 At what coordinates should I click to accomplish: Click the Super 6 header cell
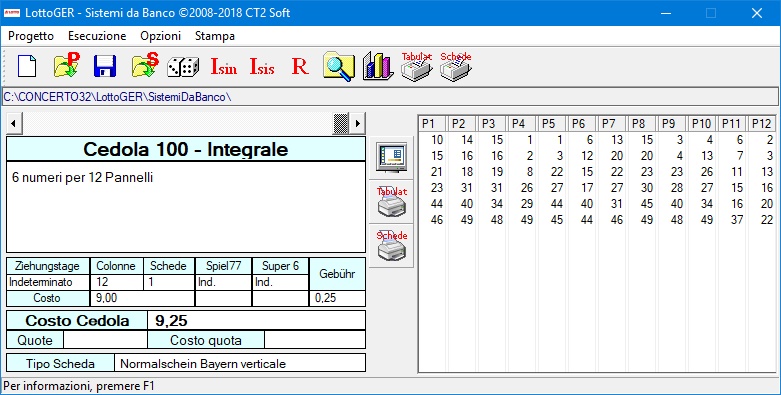pyautogui.click(x=280, y=266)
